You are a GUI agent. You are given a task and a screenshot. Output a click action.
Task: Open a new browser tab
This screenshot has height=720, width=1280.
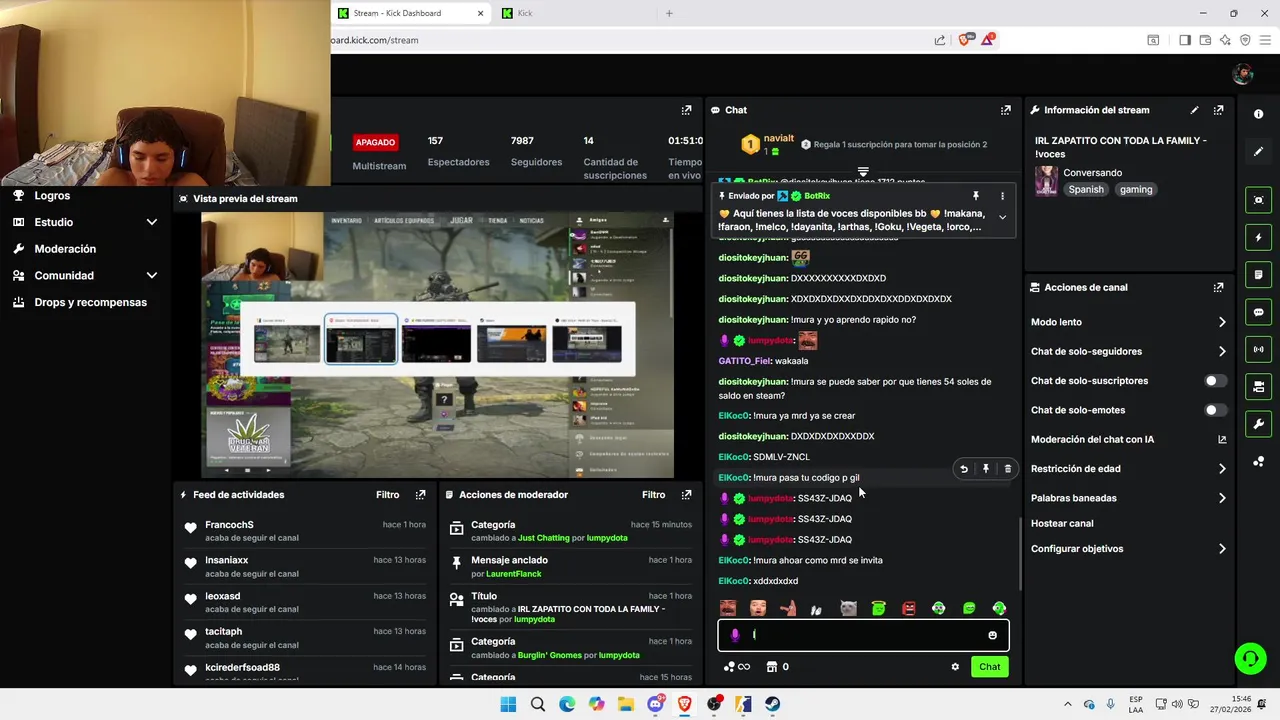(669, 13)
